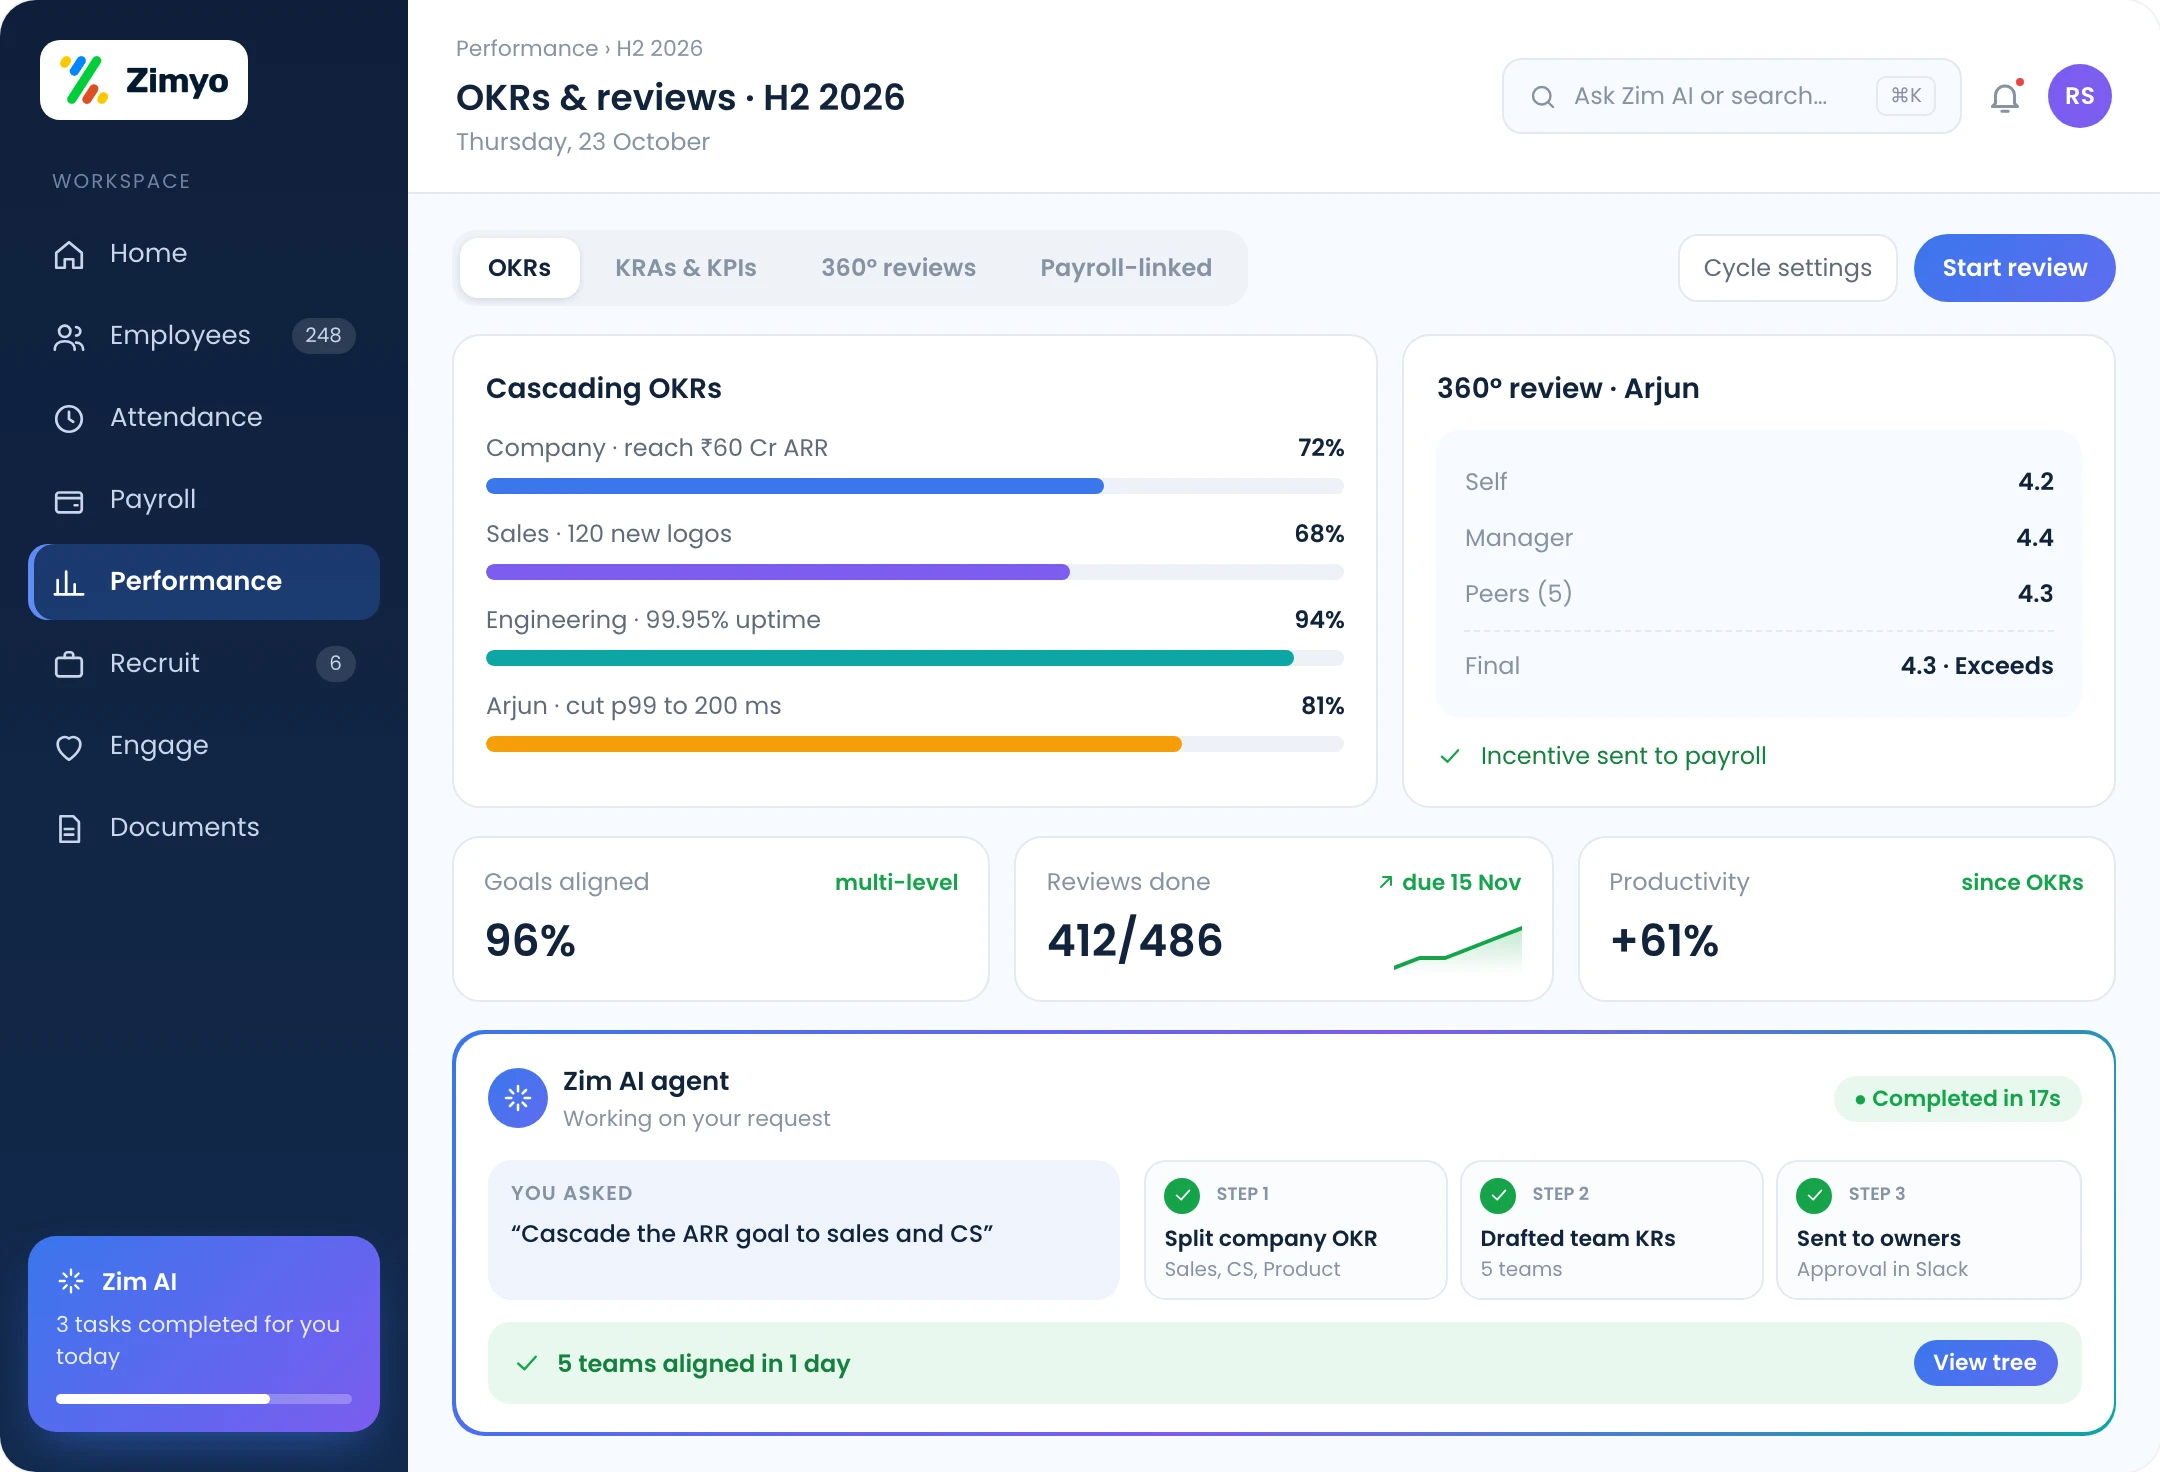This screenshot has height=1472, width=2160.
Task: Open the RS user avatar
Action: pos(2079,96)
